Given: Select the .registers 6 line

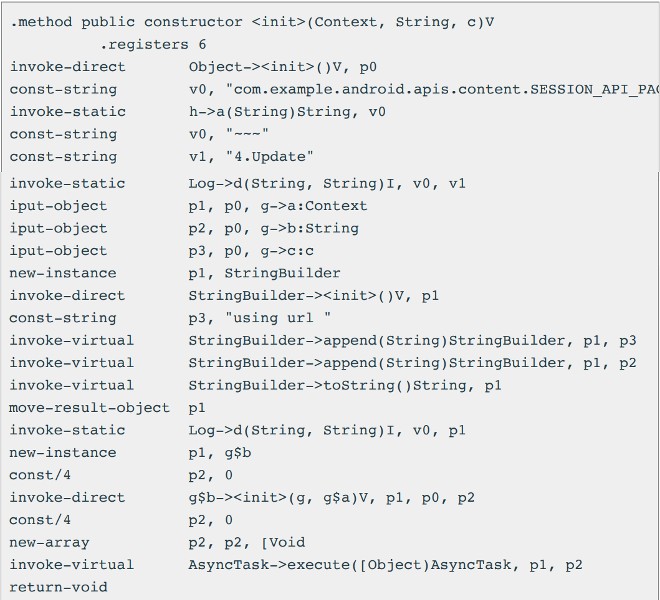Looking at the screenshot, I should (153, 45).
